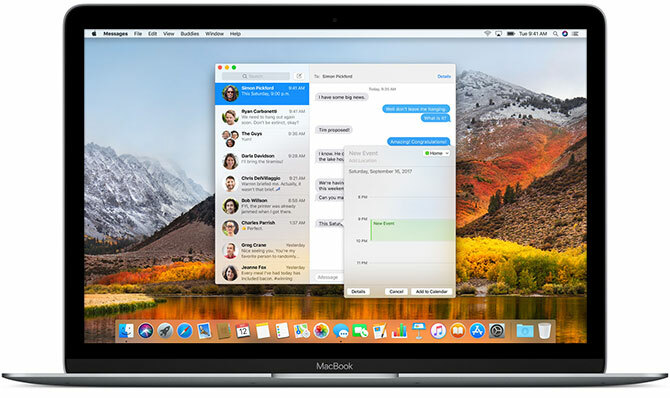The height and width of the screenshot is (398, 670).
Task: Open the Window menu
Action: coord(214,33)
